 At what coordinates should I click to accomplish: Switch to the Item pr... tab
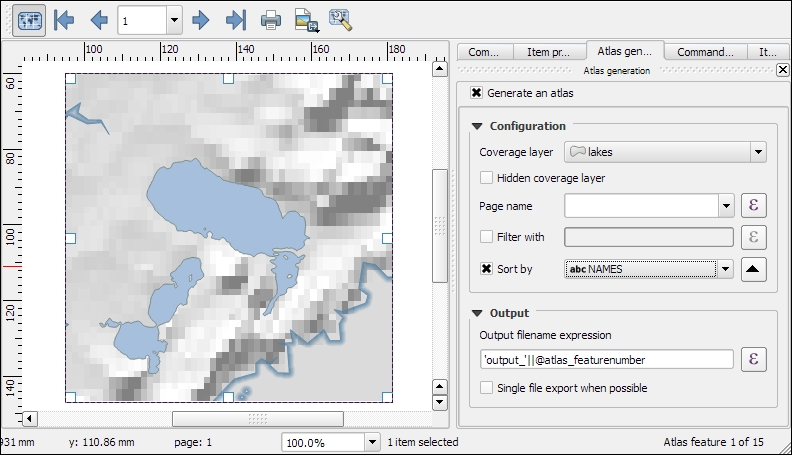click(549, 52)
